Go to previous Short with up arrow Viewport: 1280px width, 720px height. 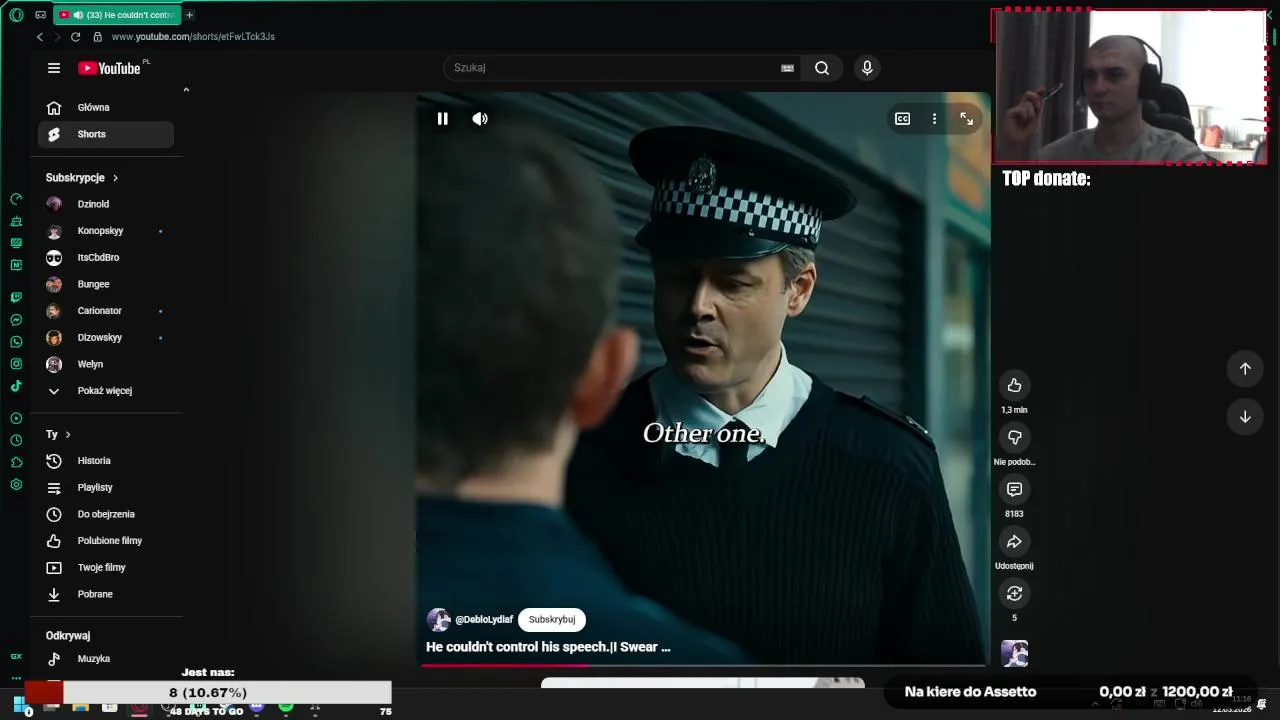[1245, 368]
